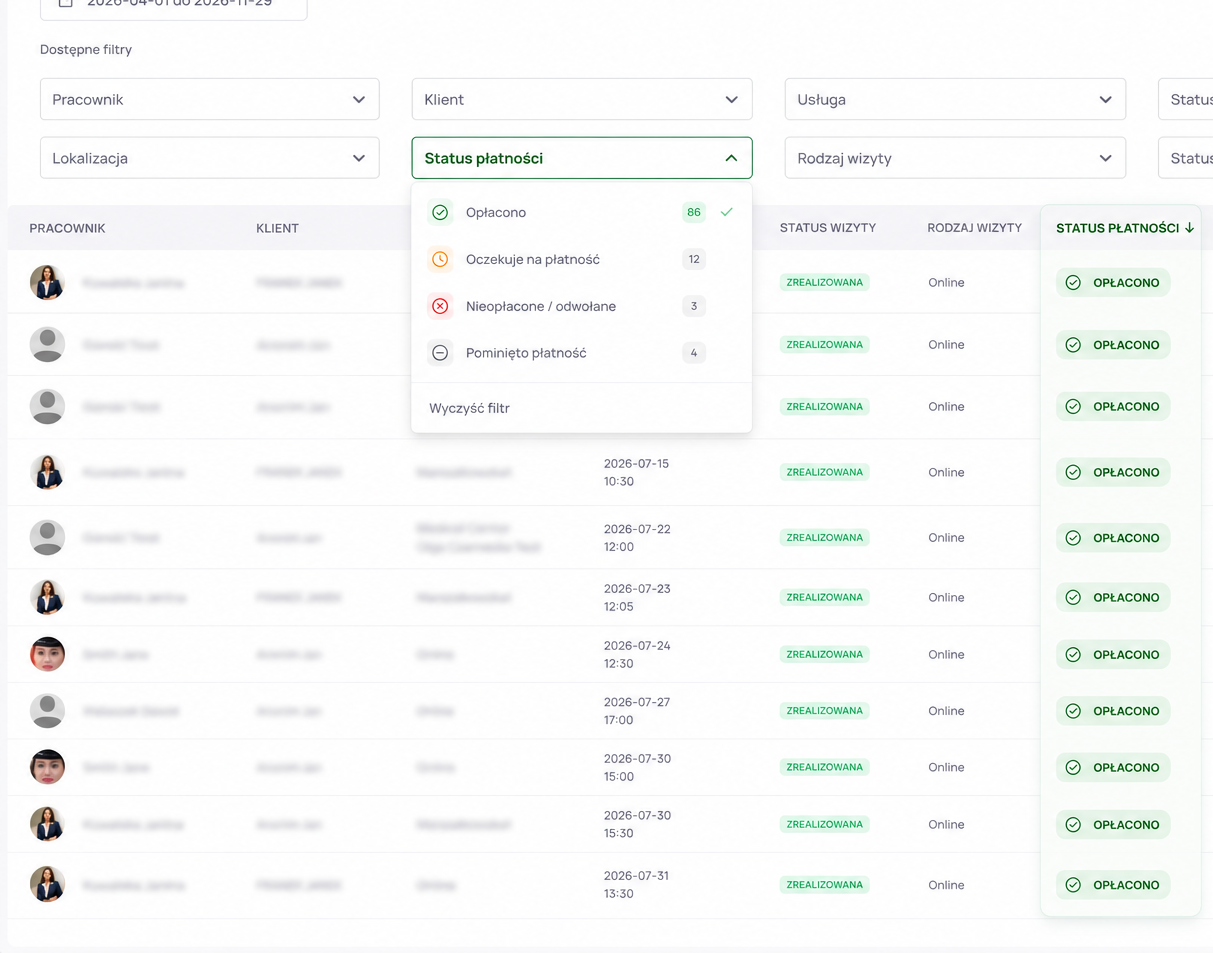This screenshot has height=953, width=1213.
Task: Click the OPŁACONO check icon in the 2026-07-22 row
Action: point(1073,538)
